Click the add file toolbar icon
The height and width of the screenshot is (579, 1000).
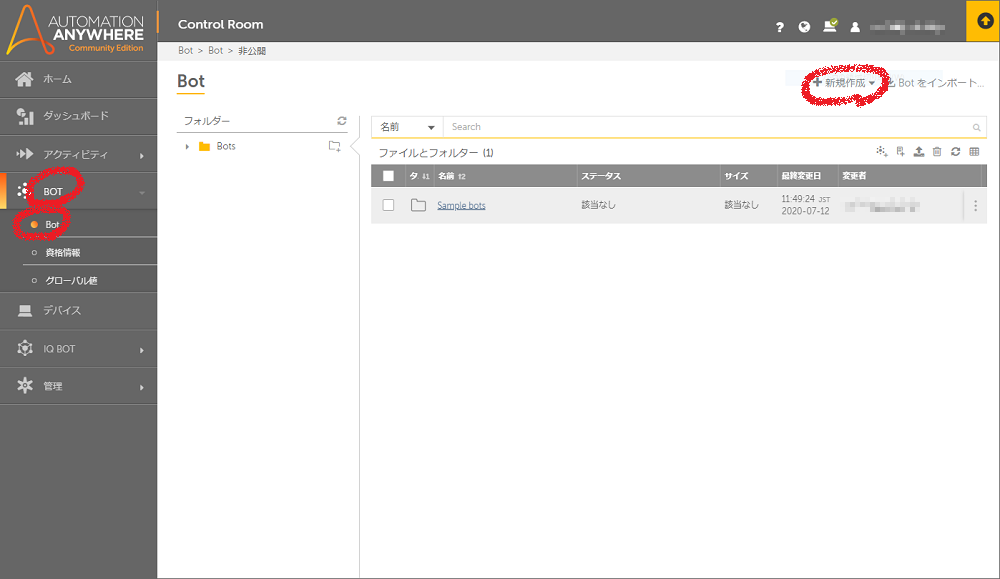(x=901, y=152)
